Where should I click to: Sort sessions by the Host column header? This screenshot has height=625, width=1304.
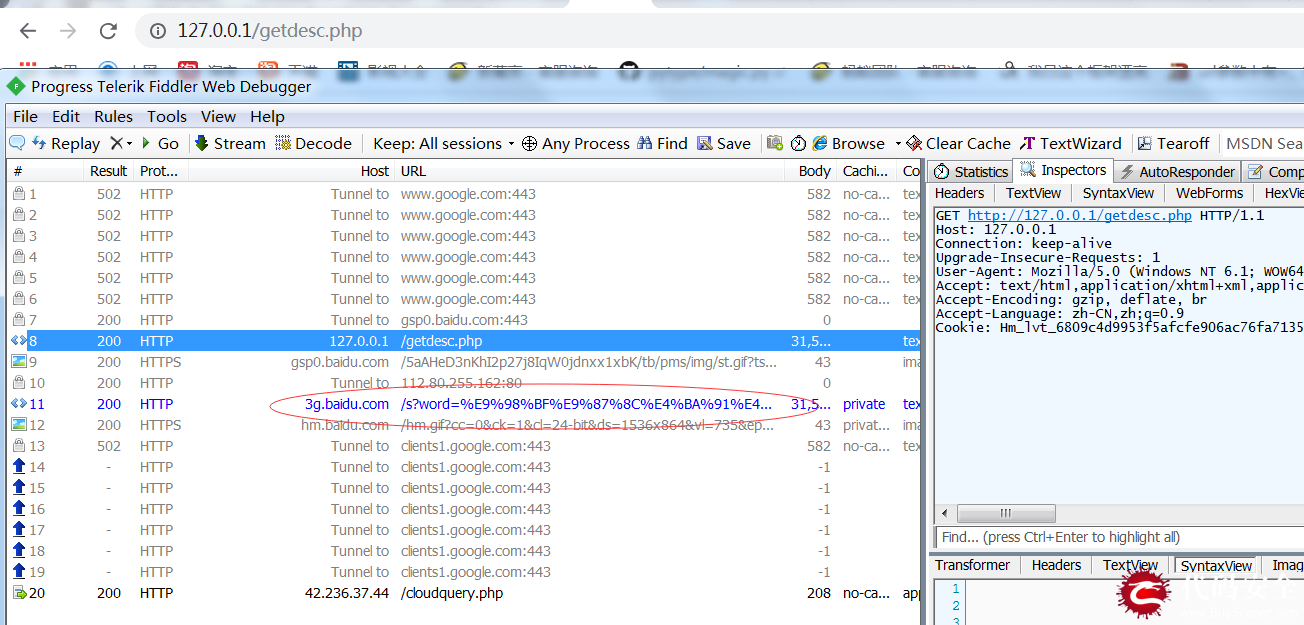pos(291,171)
